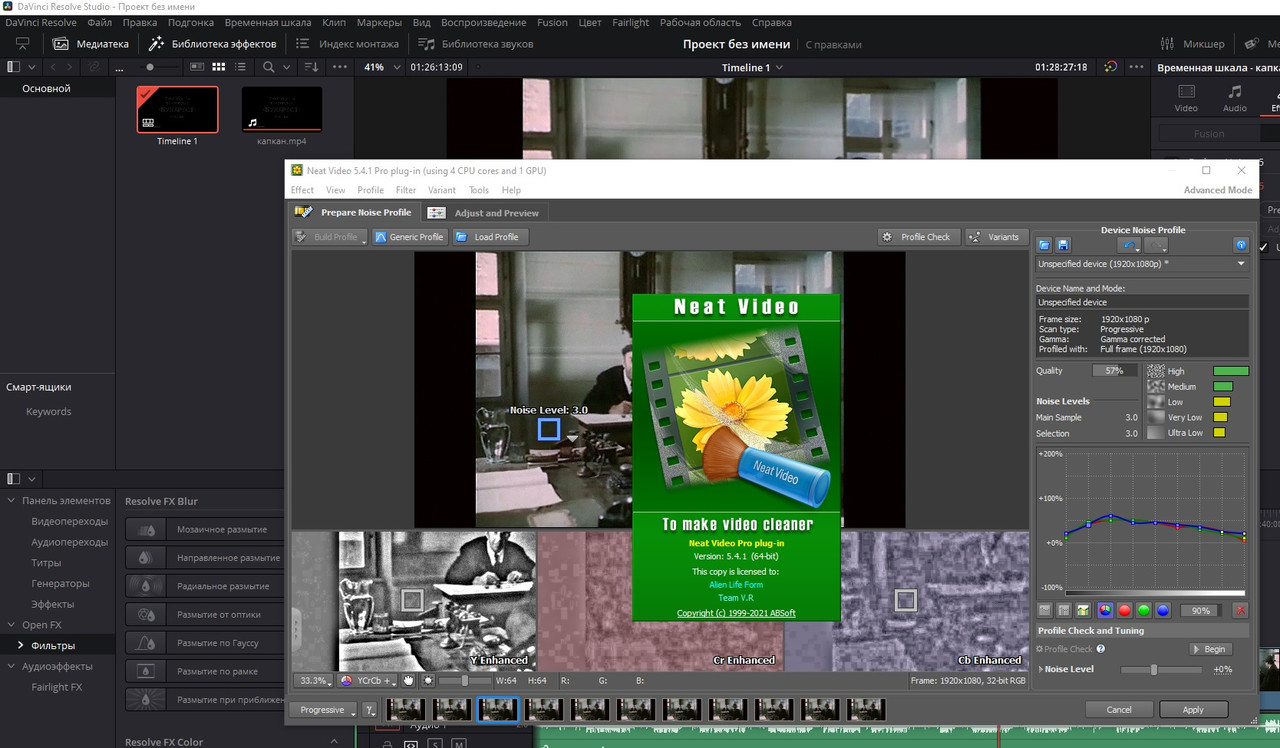1280x748 pixels.
Task: Switch to Adjust and Preview tab
Action: click(x=484, y=212)
